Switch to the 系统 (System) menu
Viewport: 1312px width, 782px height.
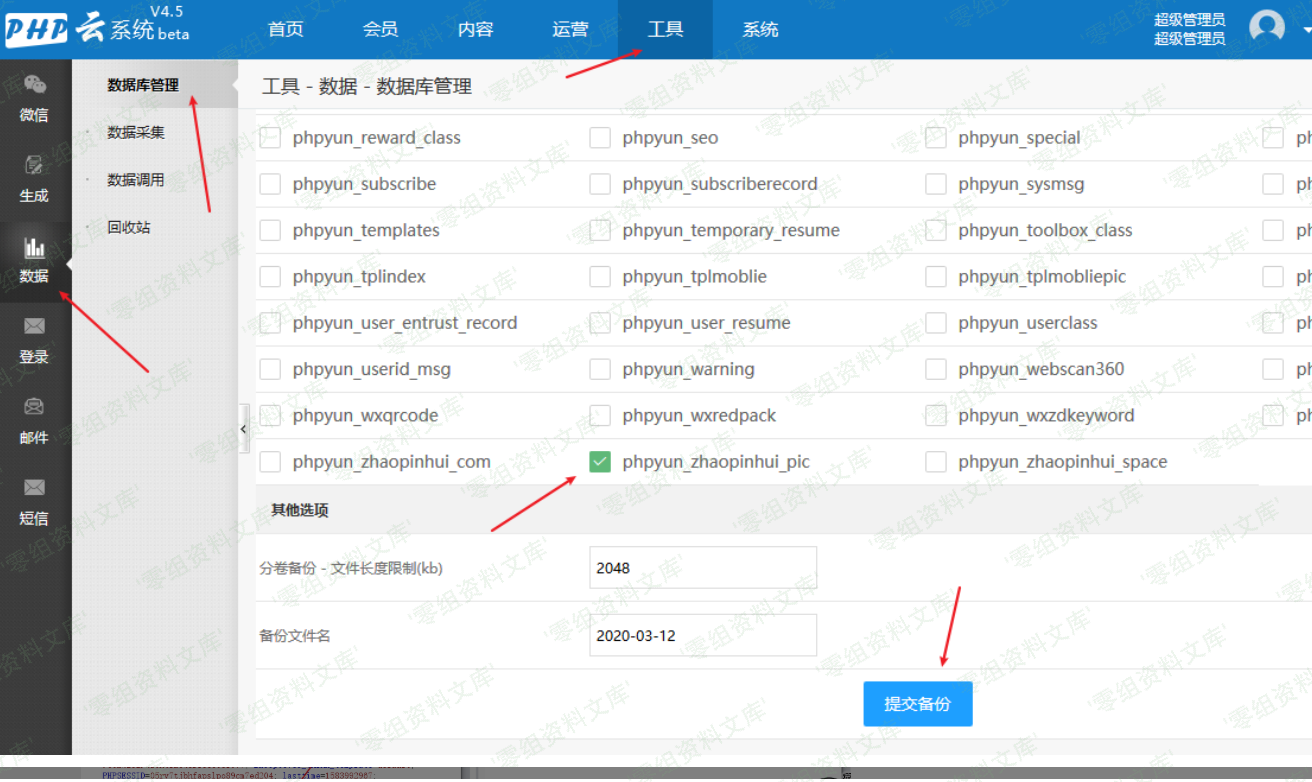coord(760,29)
